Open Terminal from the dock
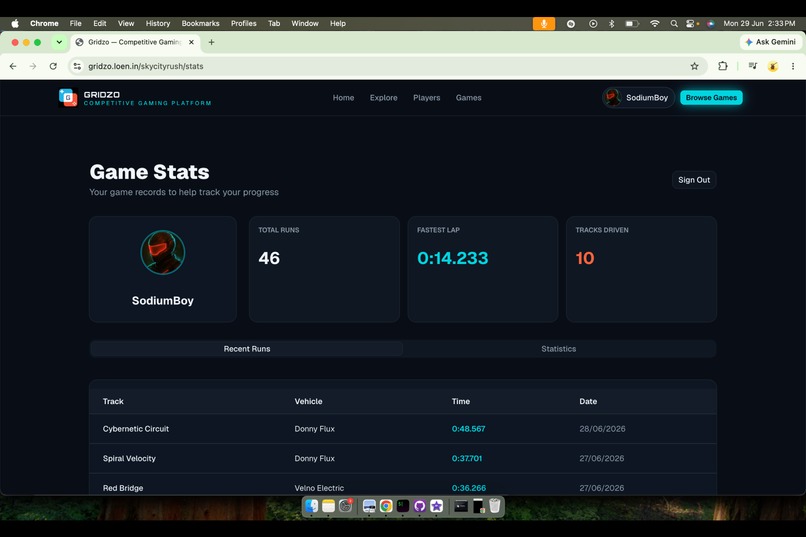Image resolution: width=806 pixels, height=537 pixels. point(402,506)
